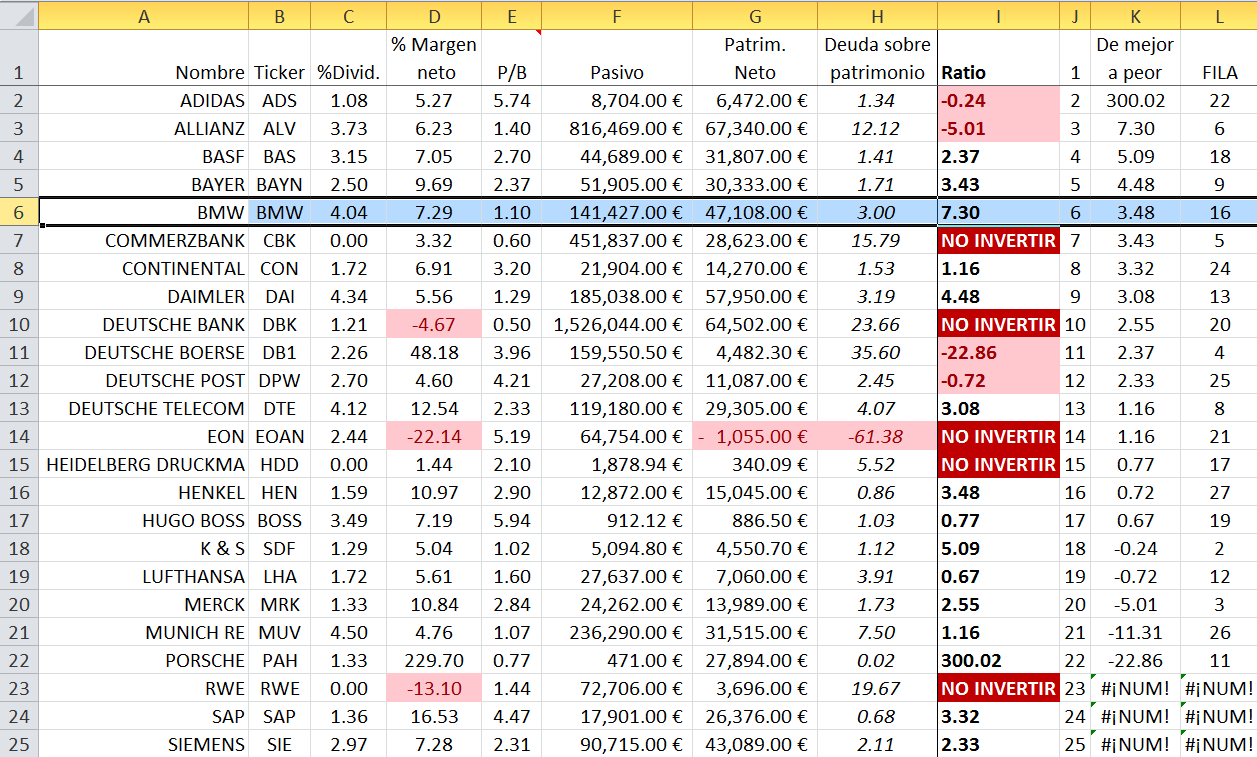Screen dimensions: 1257x757
Task: Select column F header
Action: (x=616, y=15)
